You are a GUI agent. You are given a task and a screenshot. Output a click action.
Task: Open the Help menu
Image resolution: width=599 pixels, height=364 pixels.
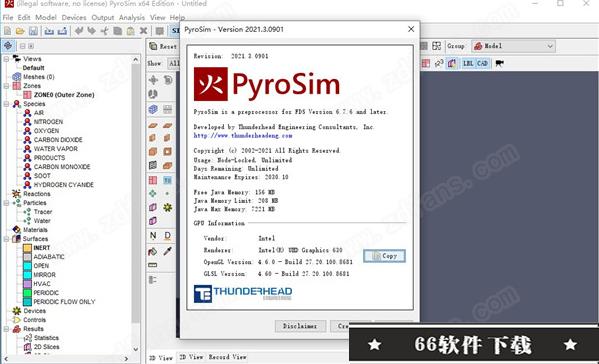177,18
